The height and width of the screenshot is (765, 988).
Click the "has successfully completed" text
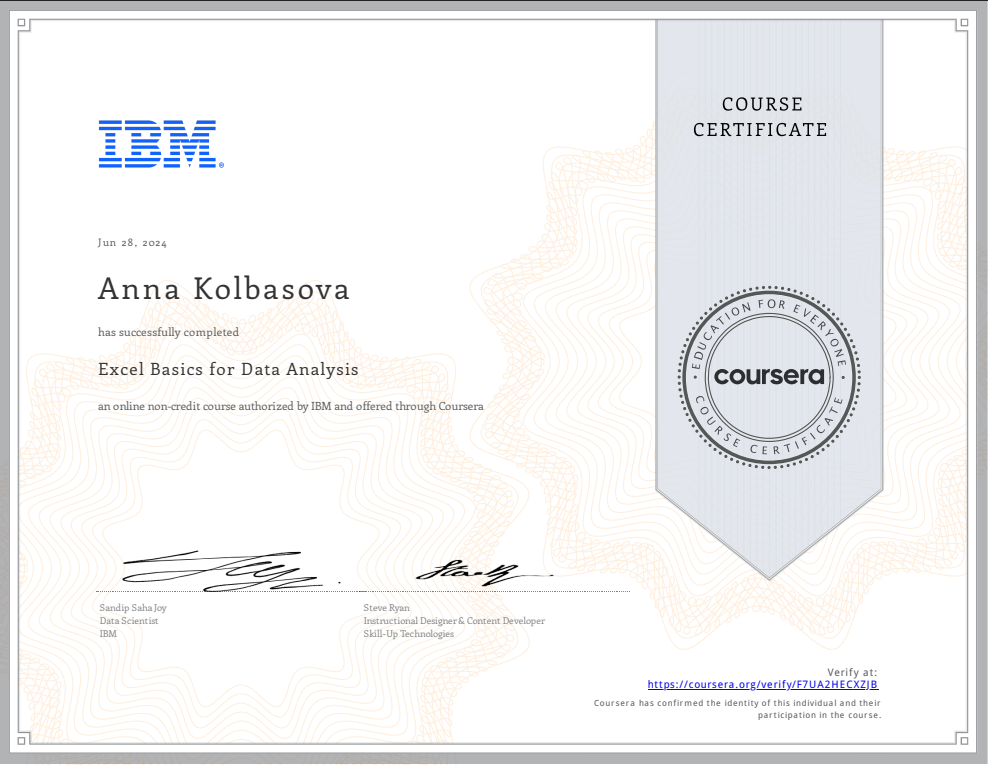pyautogui.click(x=168, y=332)
